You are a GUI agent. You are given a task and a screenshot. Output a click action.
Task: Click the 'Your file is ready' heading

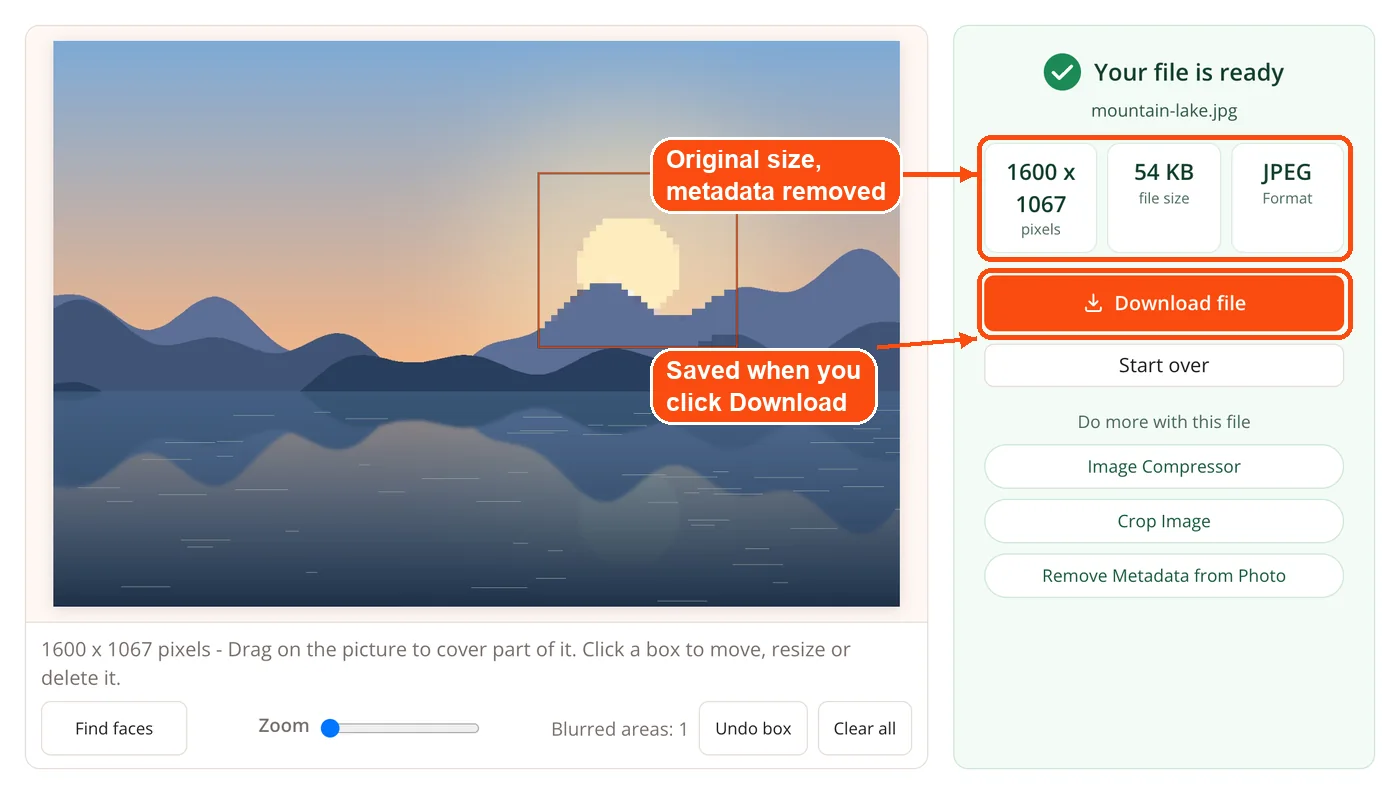[1189, 72]
